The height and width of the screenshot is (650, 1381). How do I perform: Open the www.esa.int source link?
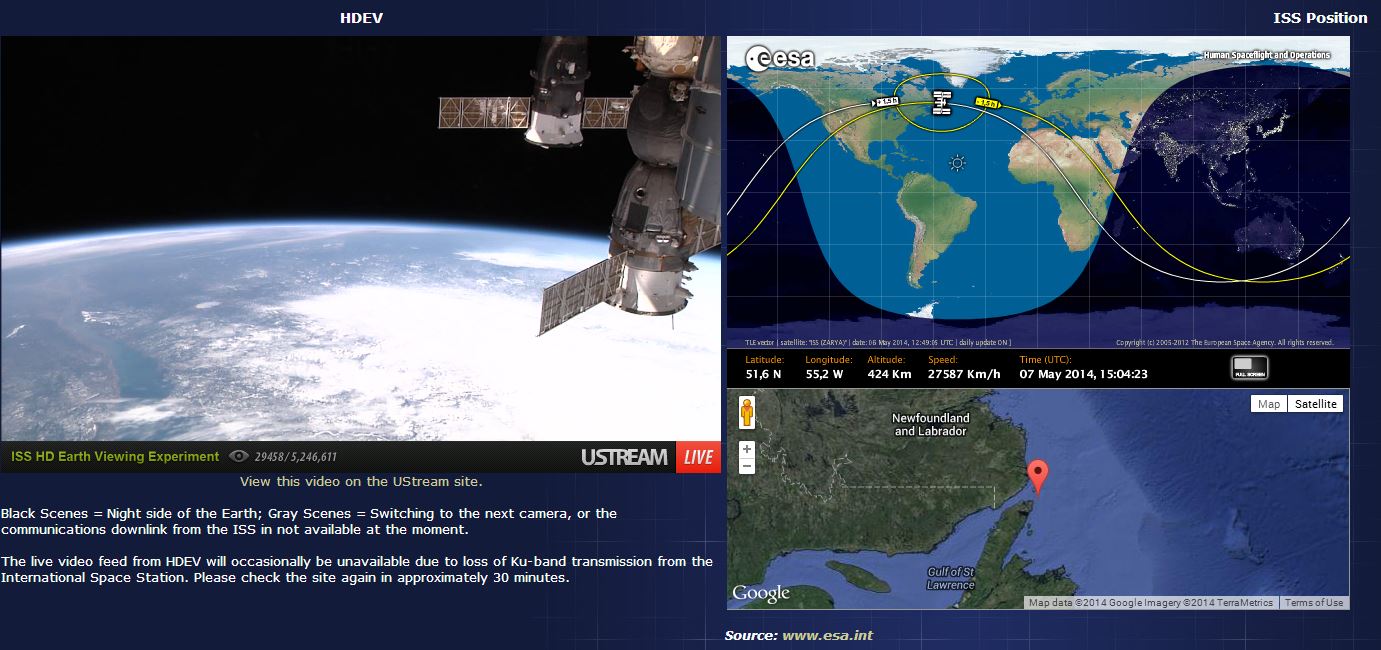point(827,635)
